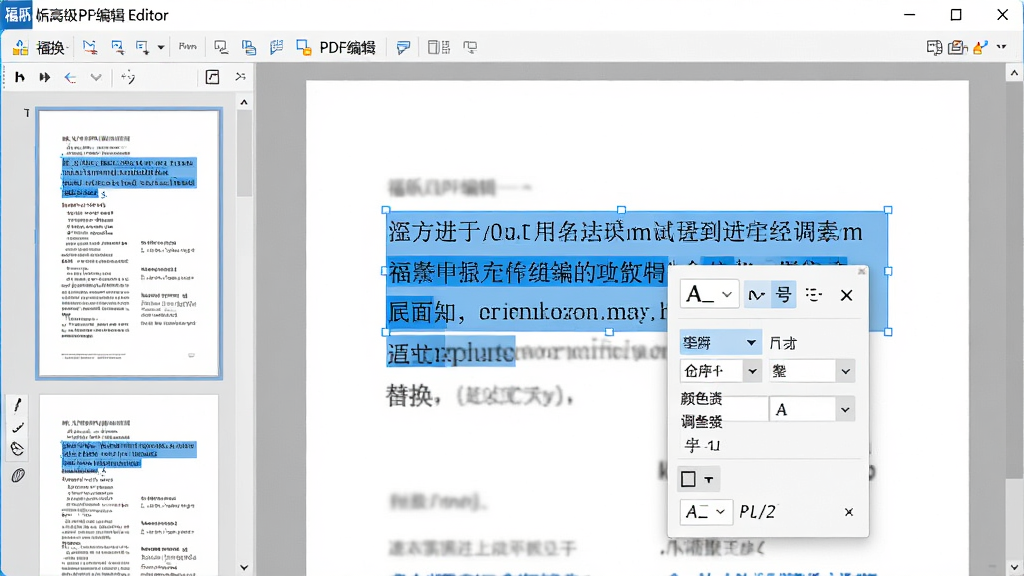1024x576 pixels.
Task: Click thumbnail panel scroll-down arrow
Action: [x=244, y=567]
